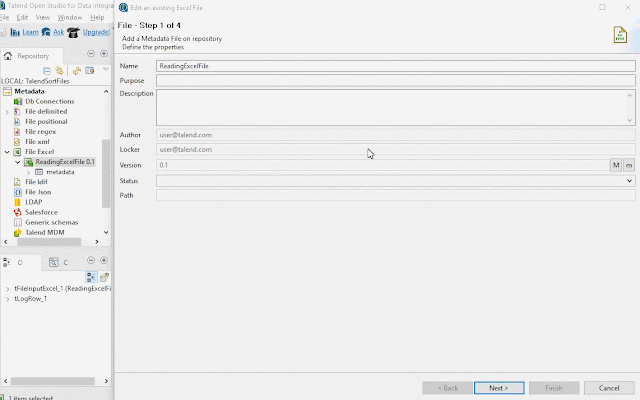
Task: Click the Code Viewer tab icon
Action: [53, 262]
